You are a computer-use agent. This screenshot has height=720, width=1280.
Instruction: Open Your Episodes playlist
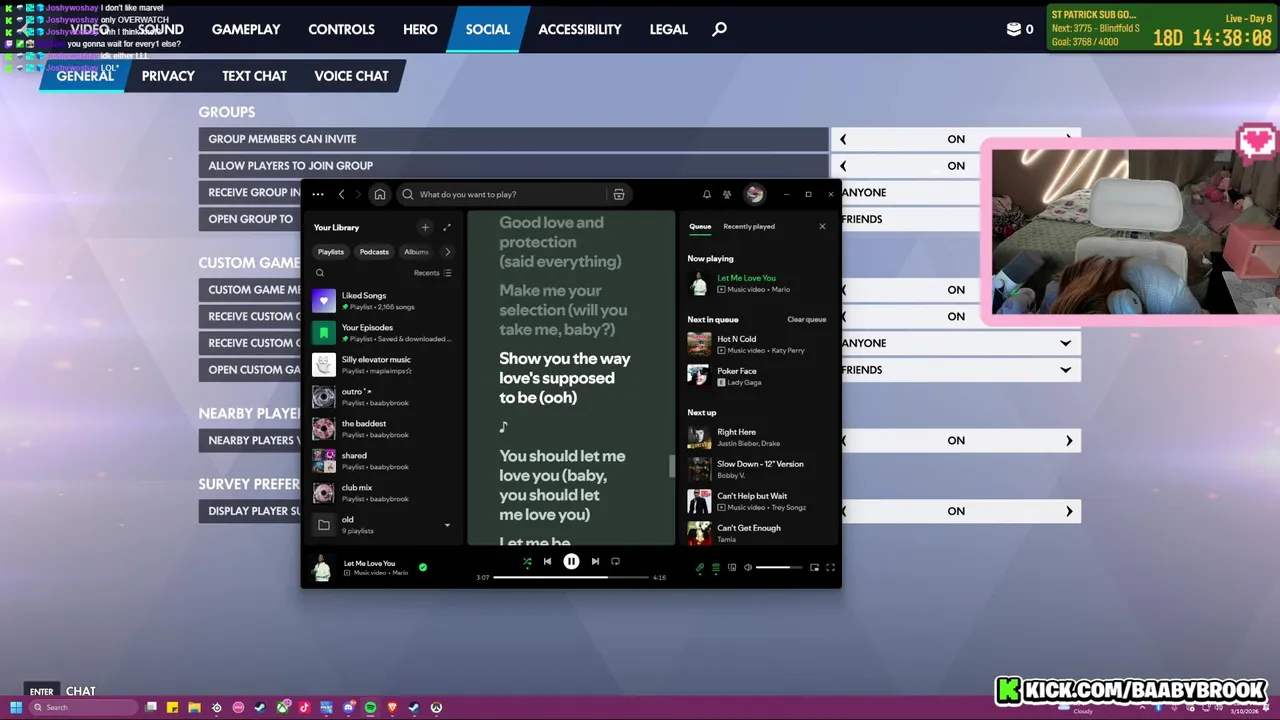[x=385, y=333]
